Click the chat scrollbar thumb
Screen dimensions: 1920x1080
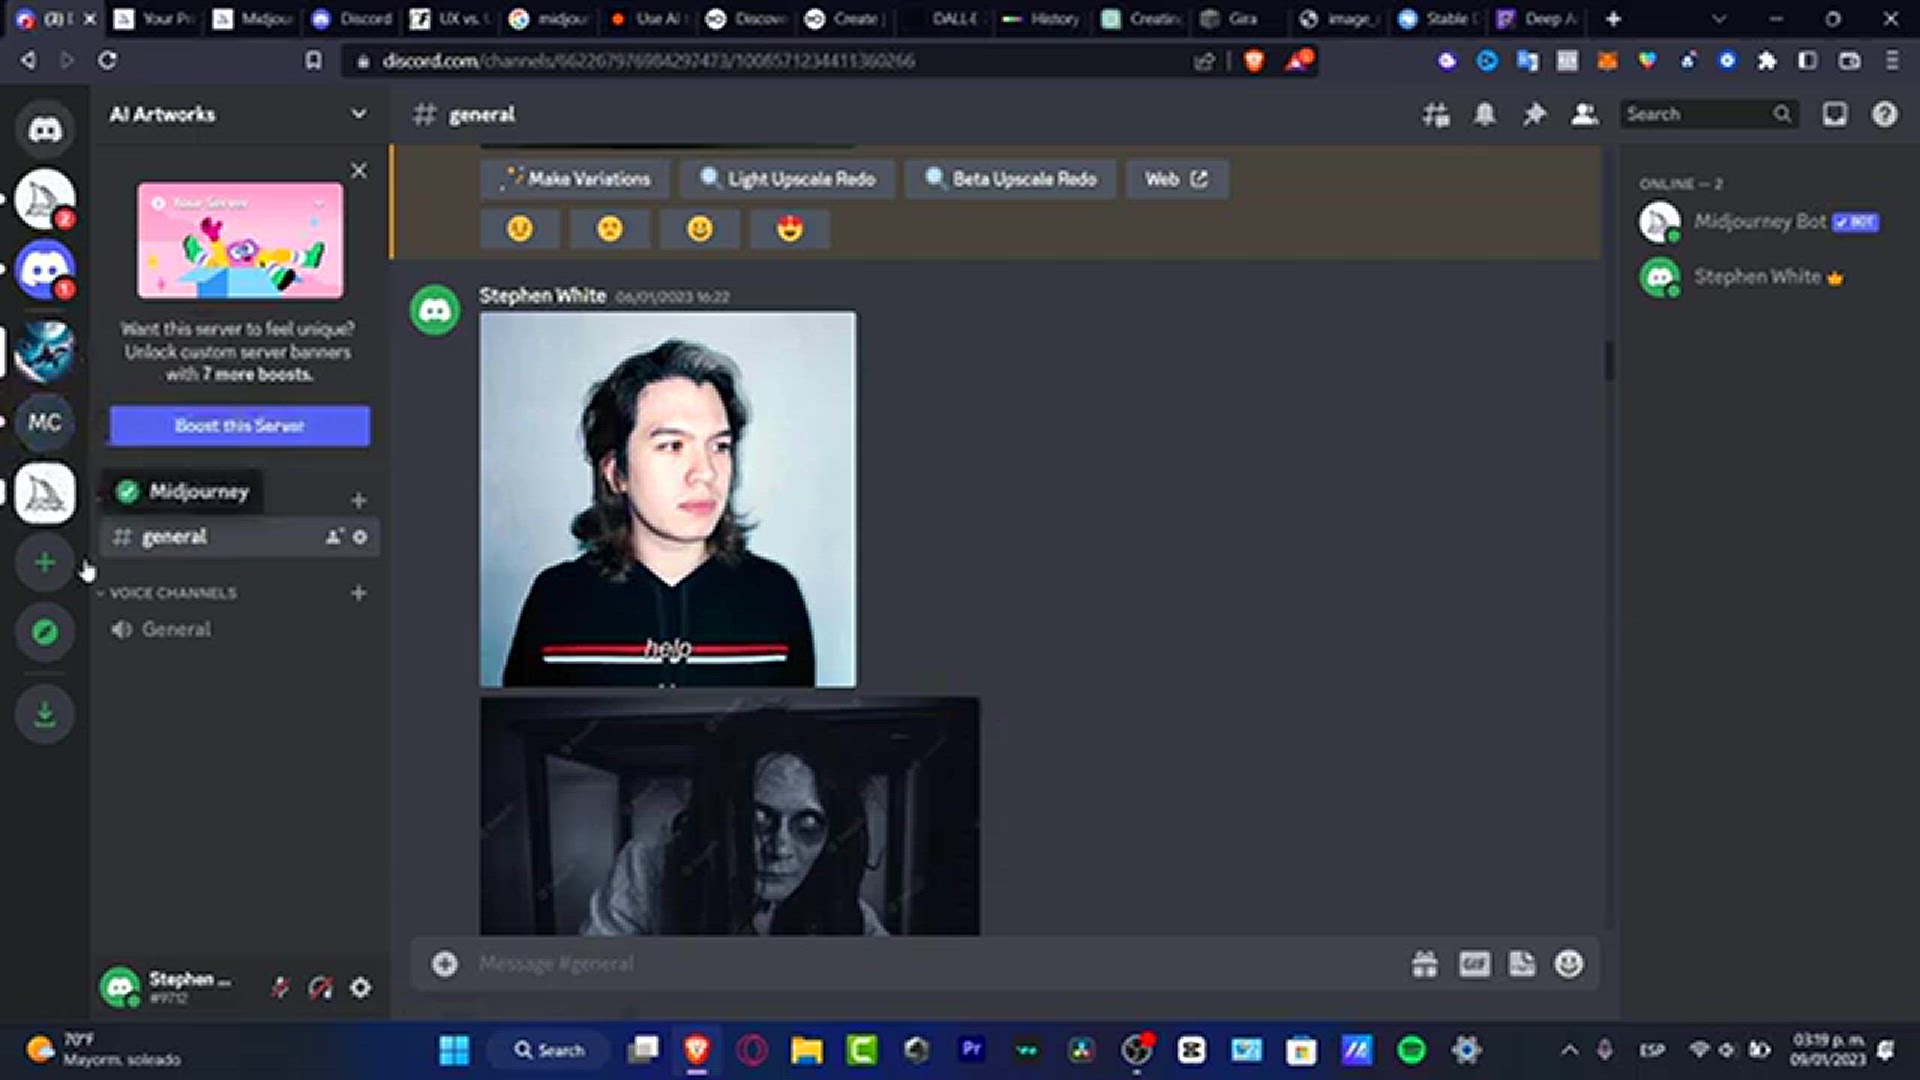1609,360
